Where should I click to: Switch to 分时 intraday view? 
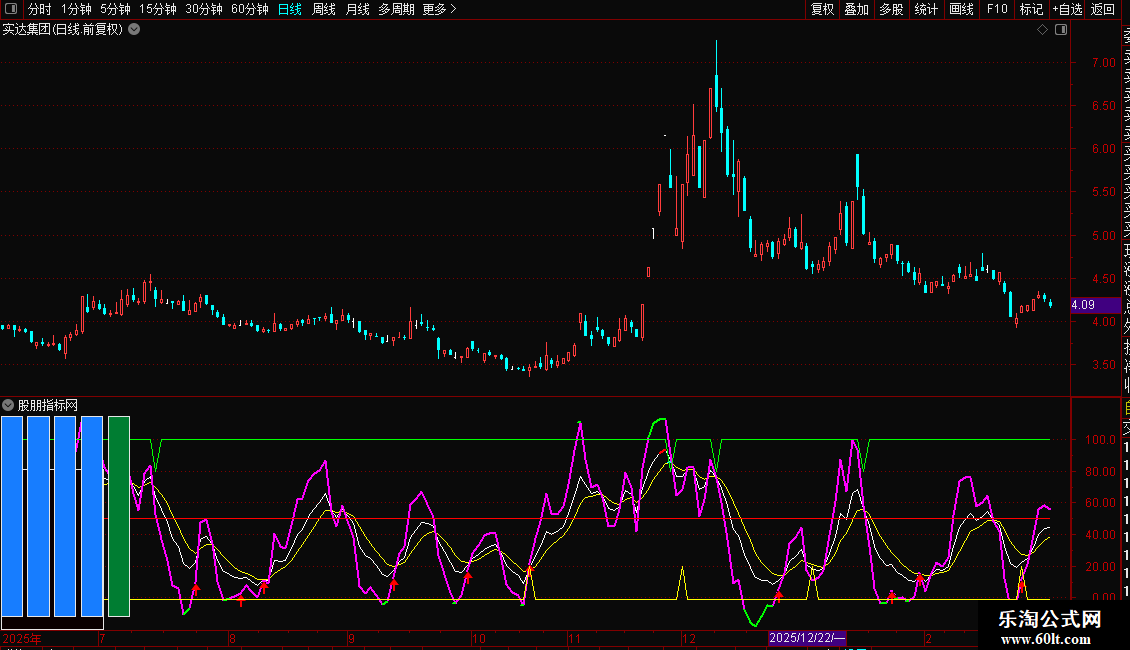pyautogui.click(x=39, y=9)
